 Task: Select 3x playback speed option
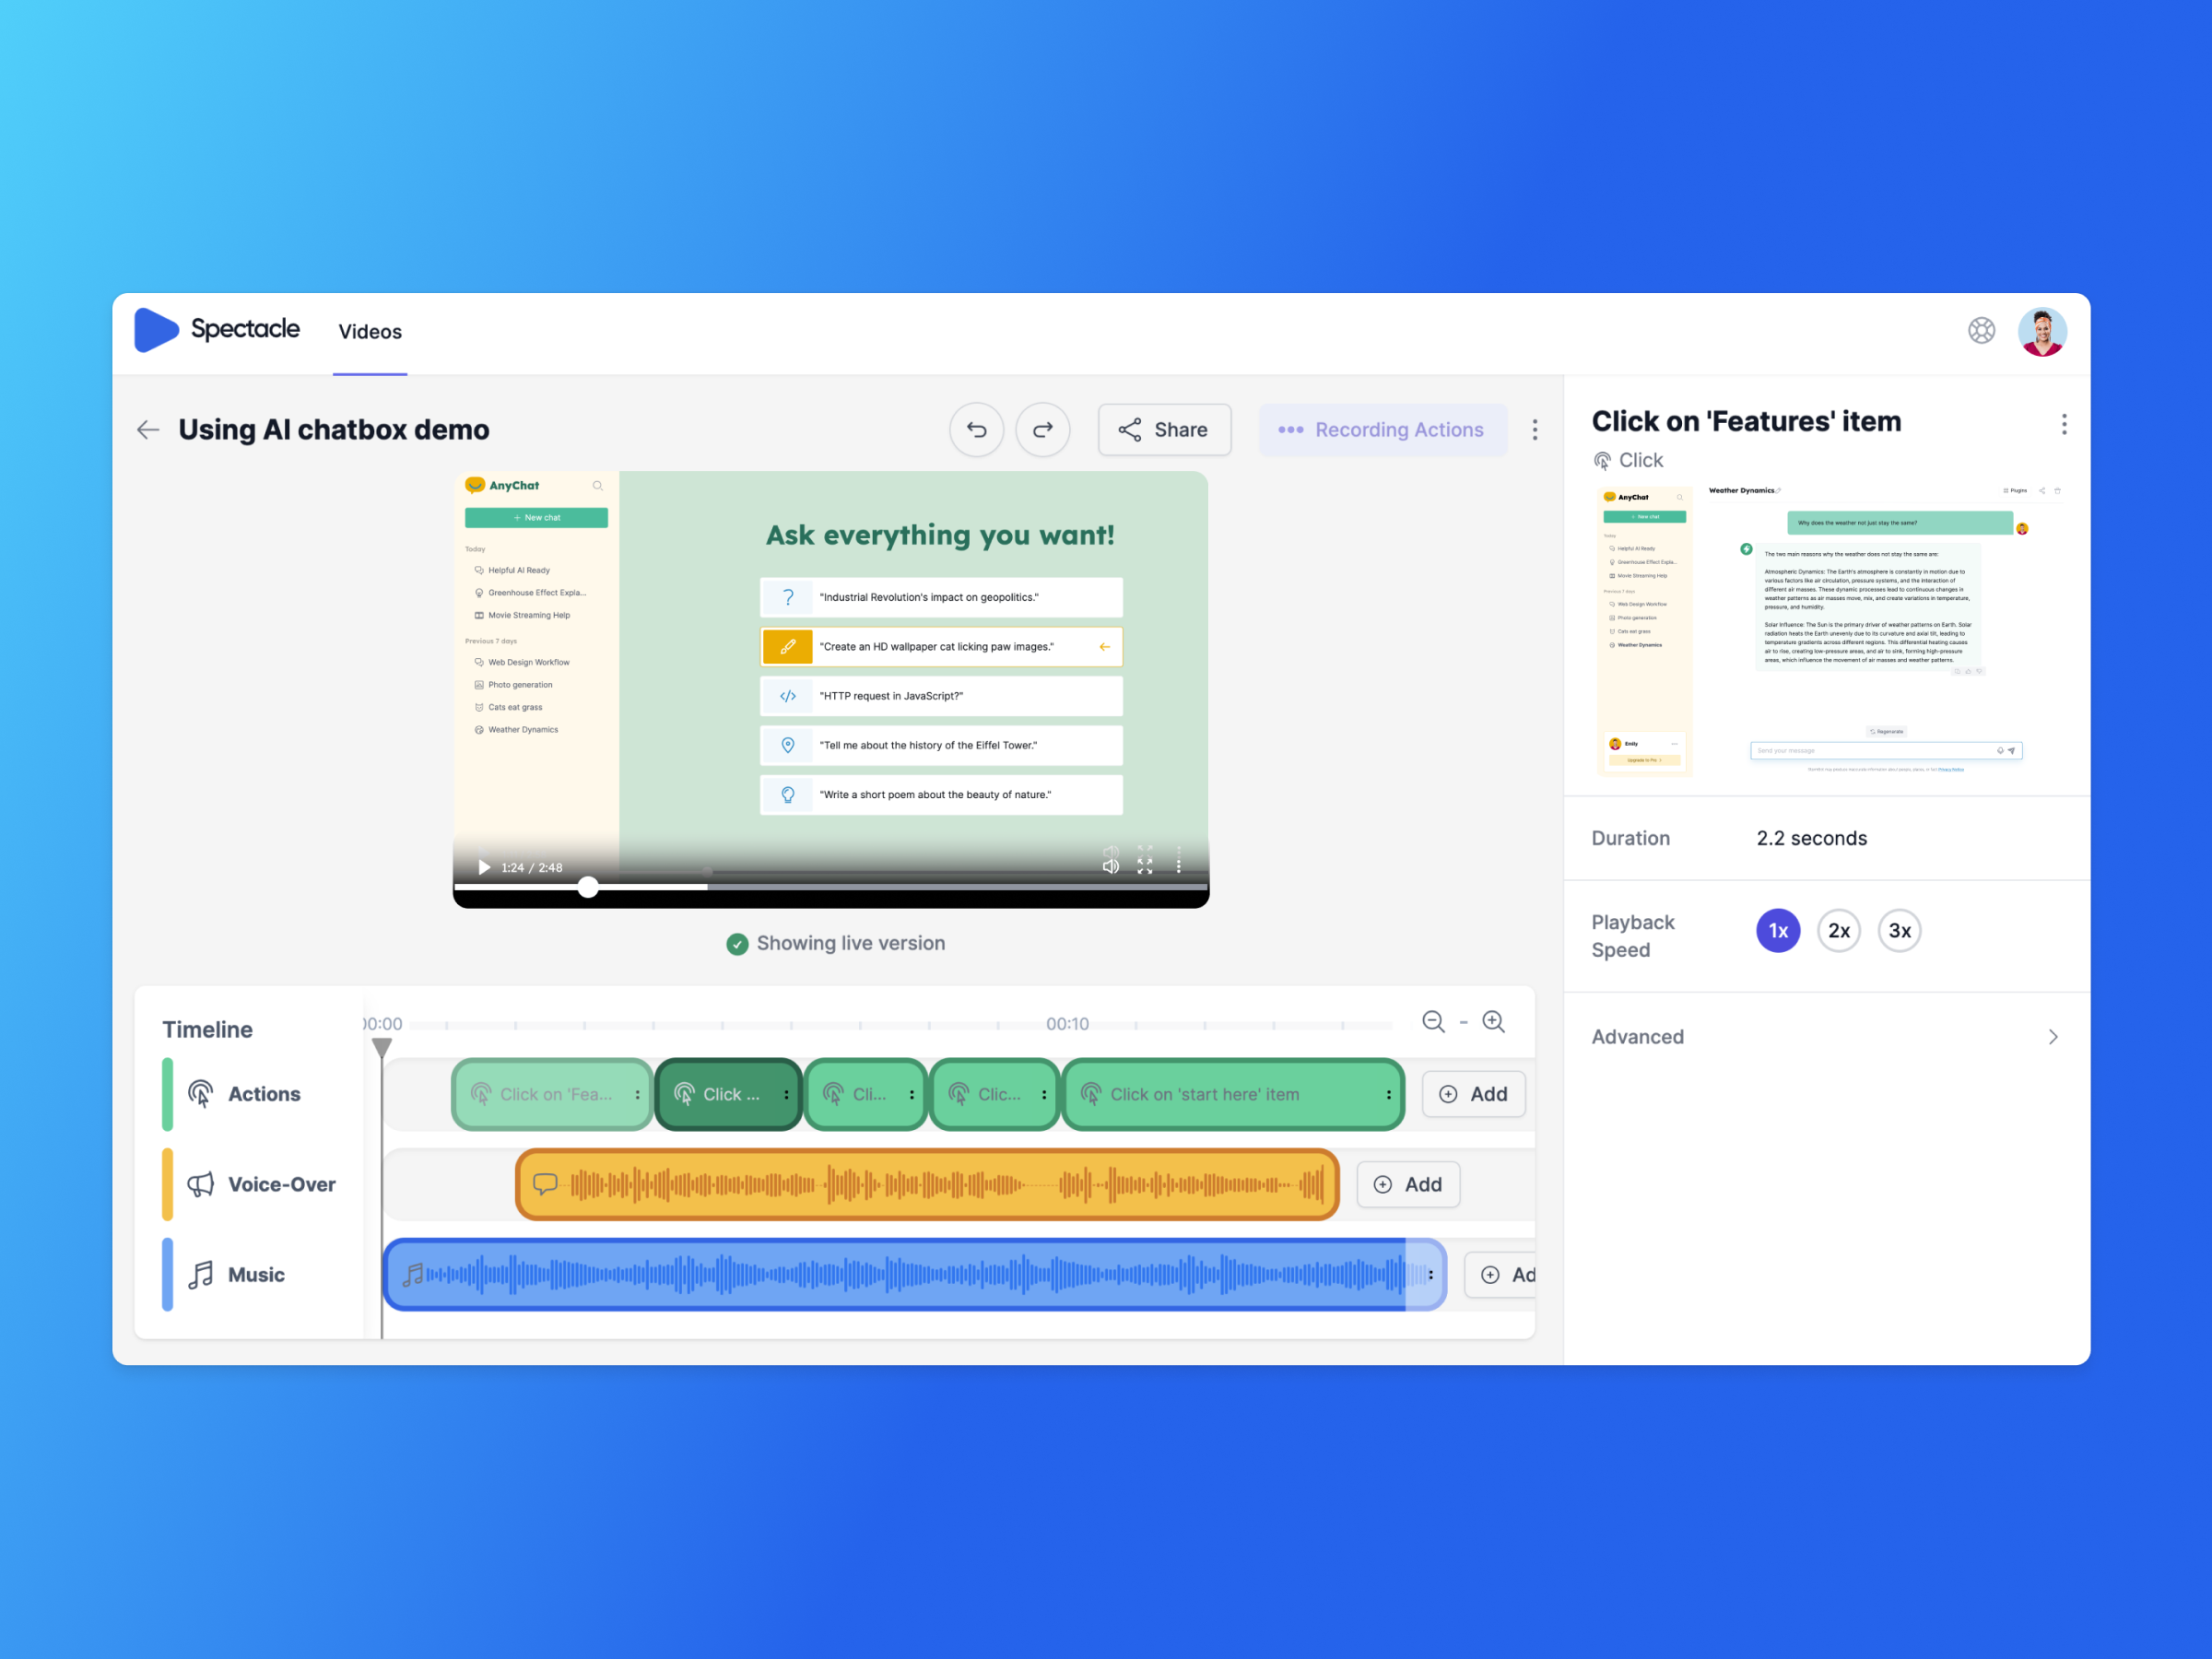coord(1899,931)
